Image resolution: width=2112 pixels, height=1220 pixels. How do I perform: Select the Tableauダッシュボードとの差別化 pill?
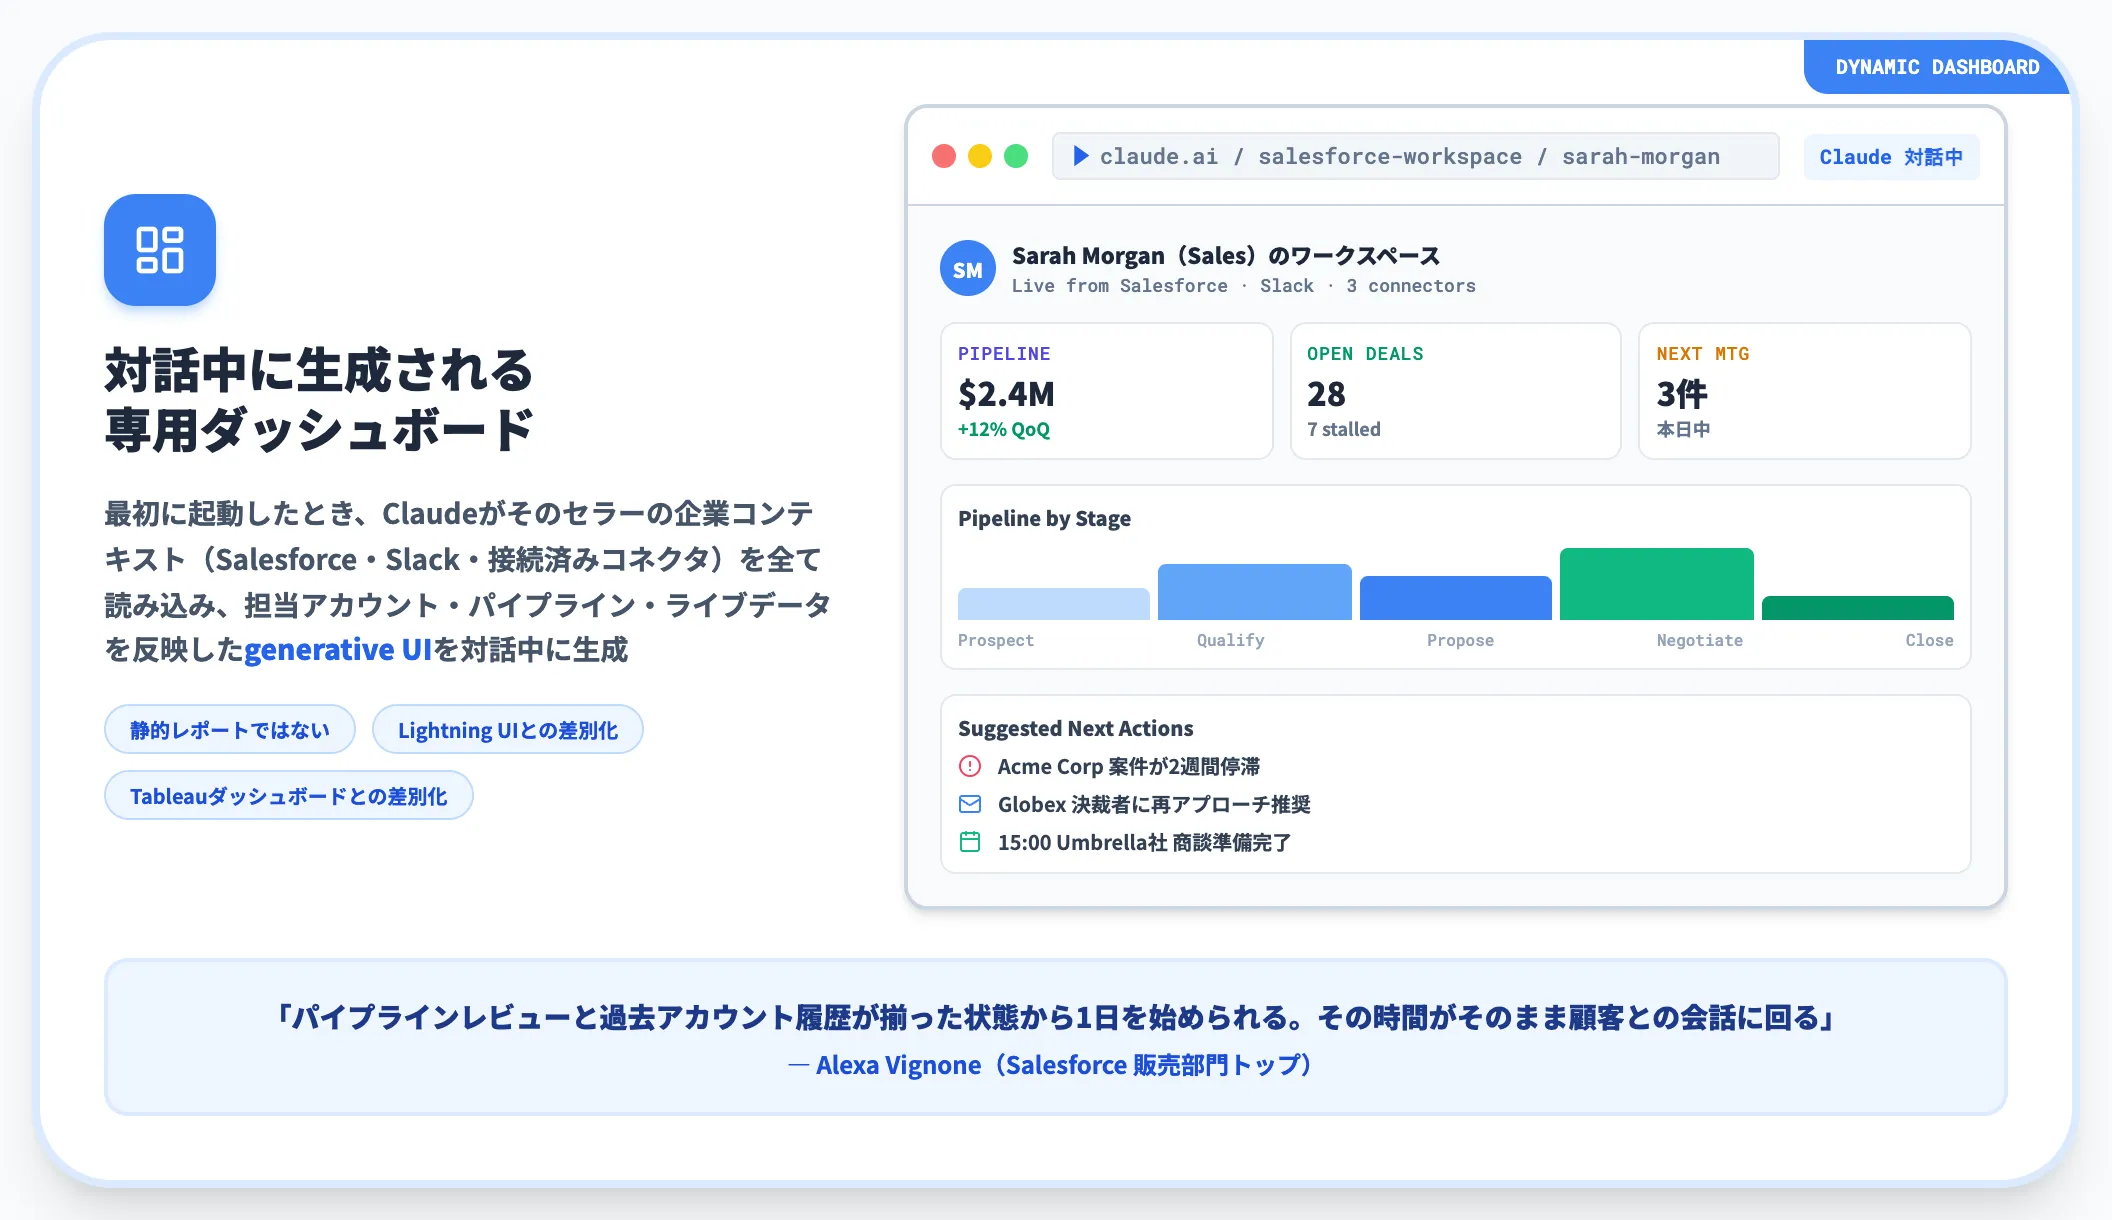[x=289, y=796]
